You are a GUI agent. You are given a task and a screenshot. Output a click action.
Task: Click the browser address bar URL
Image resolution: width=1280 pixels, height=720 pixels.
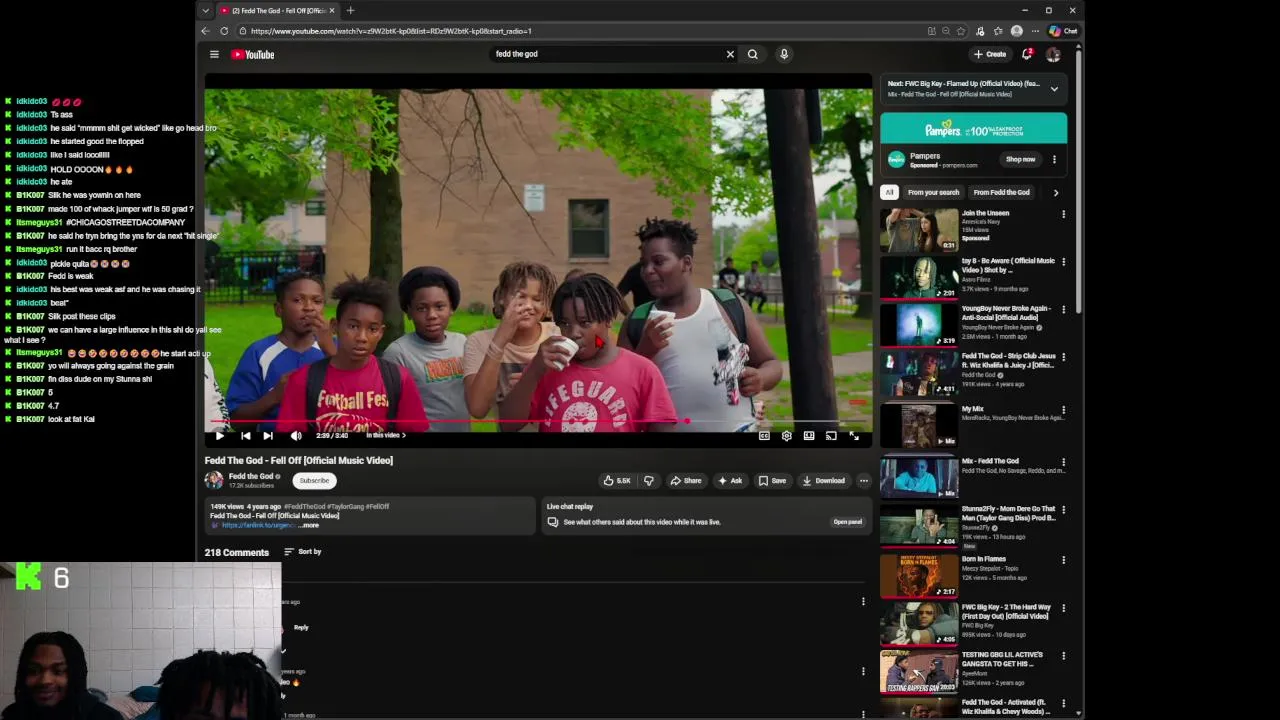coord(391,31)
